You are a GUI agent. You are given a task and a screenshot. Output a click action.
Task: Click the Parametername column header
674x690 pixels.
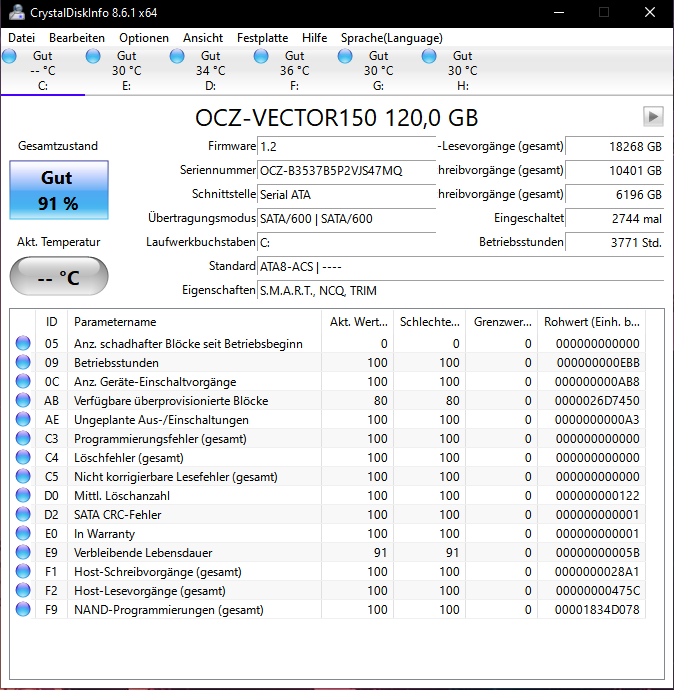click(x=194, y=322)
